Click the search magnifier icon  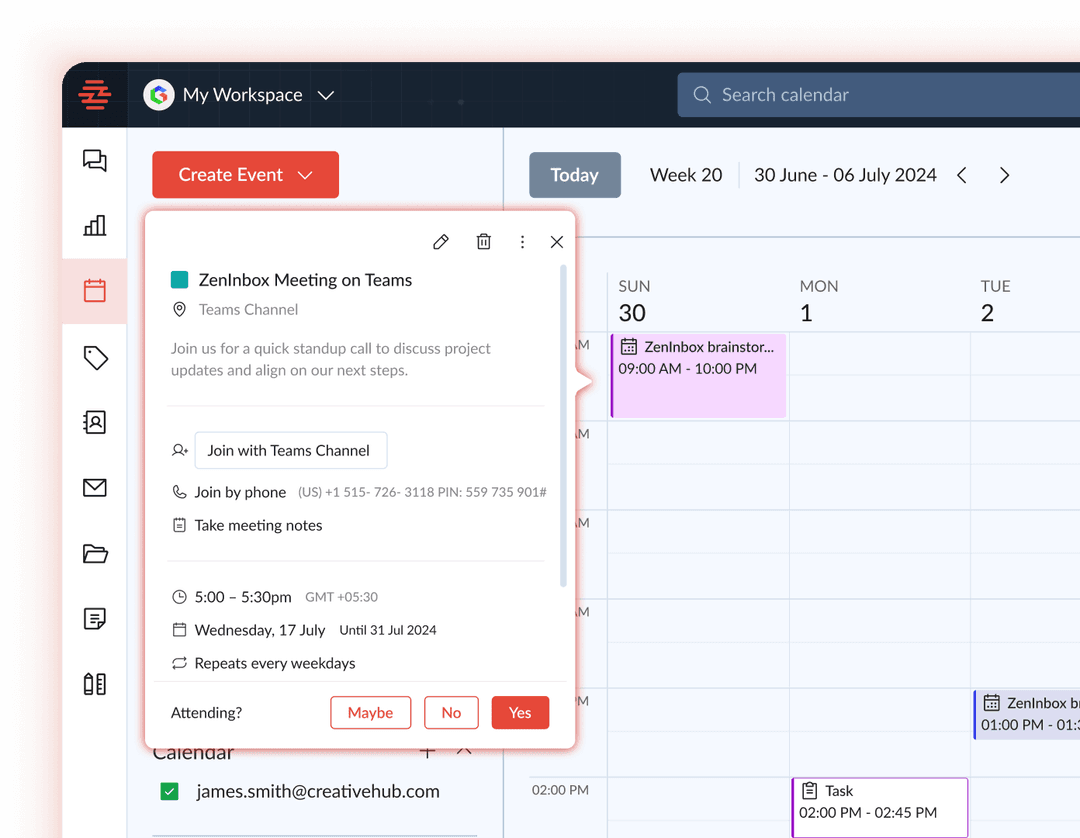point(702,95)
